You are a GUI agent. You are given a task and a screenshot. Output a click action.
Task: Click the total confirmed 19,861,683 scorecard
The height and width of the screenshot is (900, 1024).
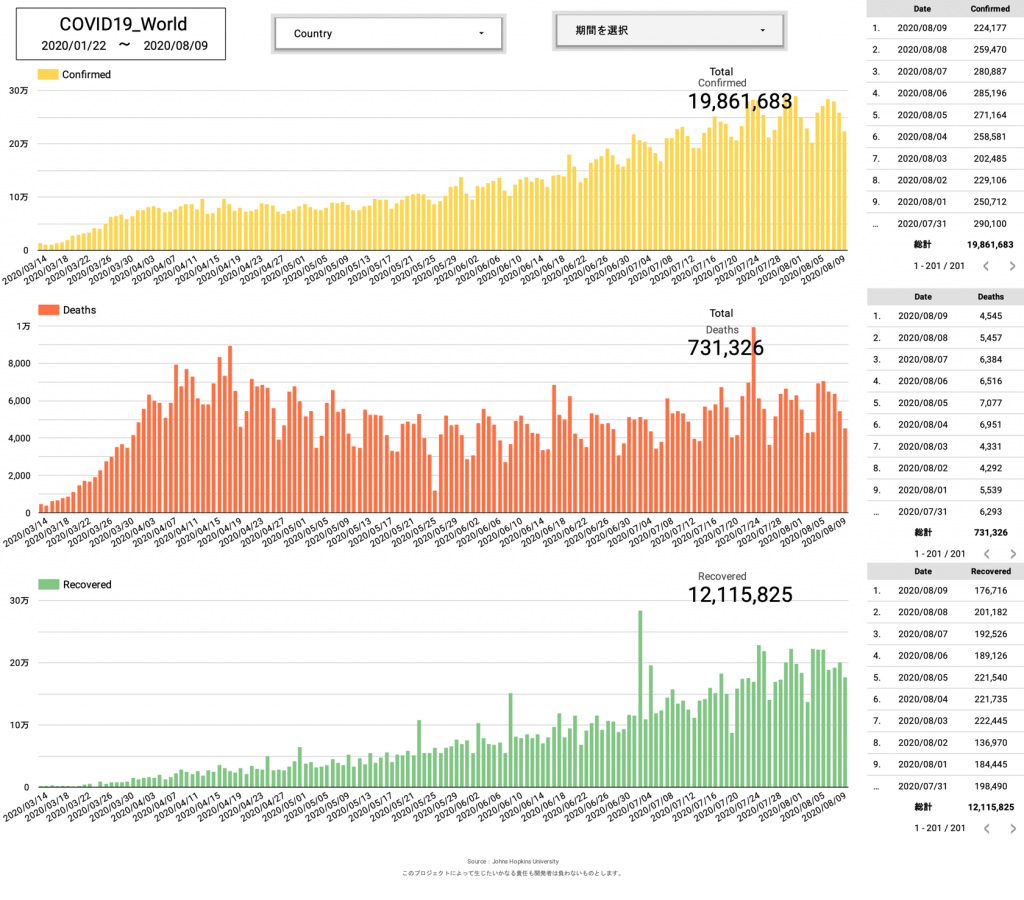tap(740, 102)
